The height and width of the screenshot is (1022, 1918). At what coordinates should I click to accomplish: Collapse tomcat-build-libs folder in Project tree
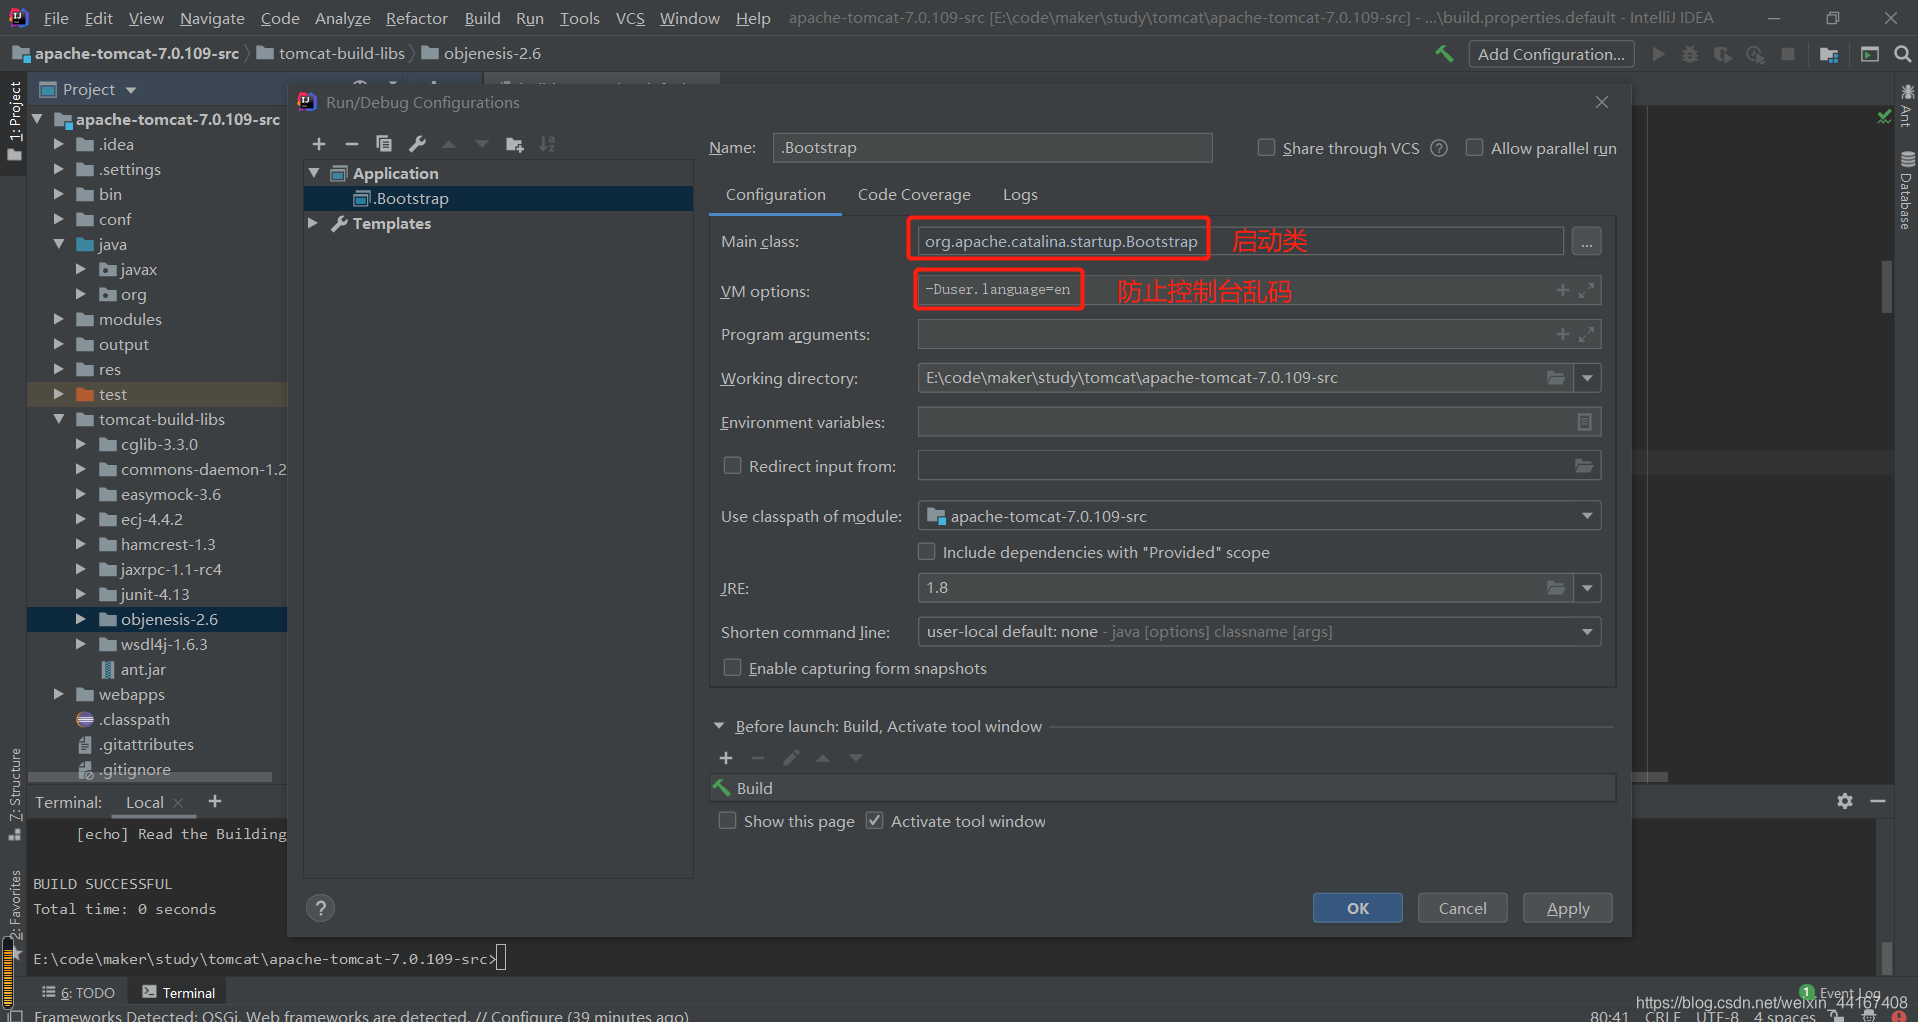58,419
